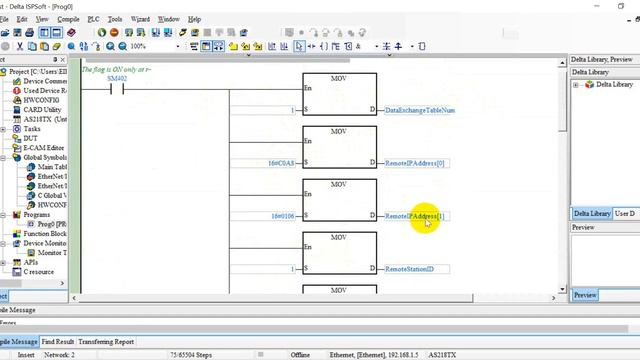Toggle the project tree panel view button

point(44,33)
